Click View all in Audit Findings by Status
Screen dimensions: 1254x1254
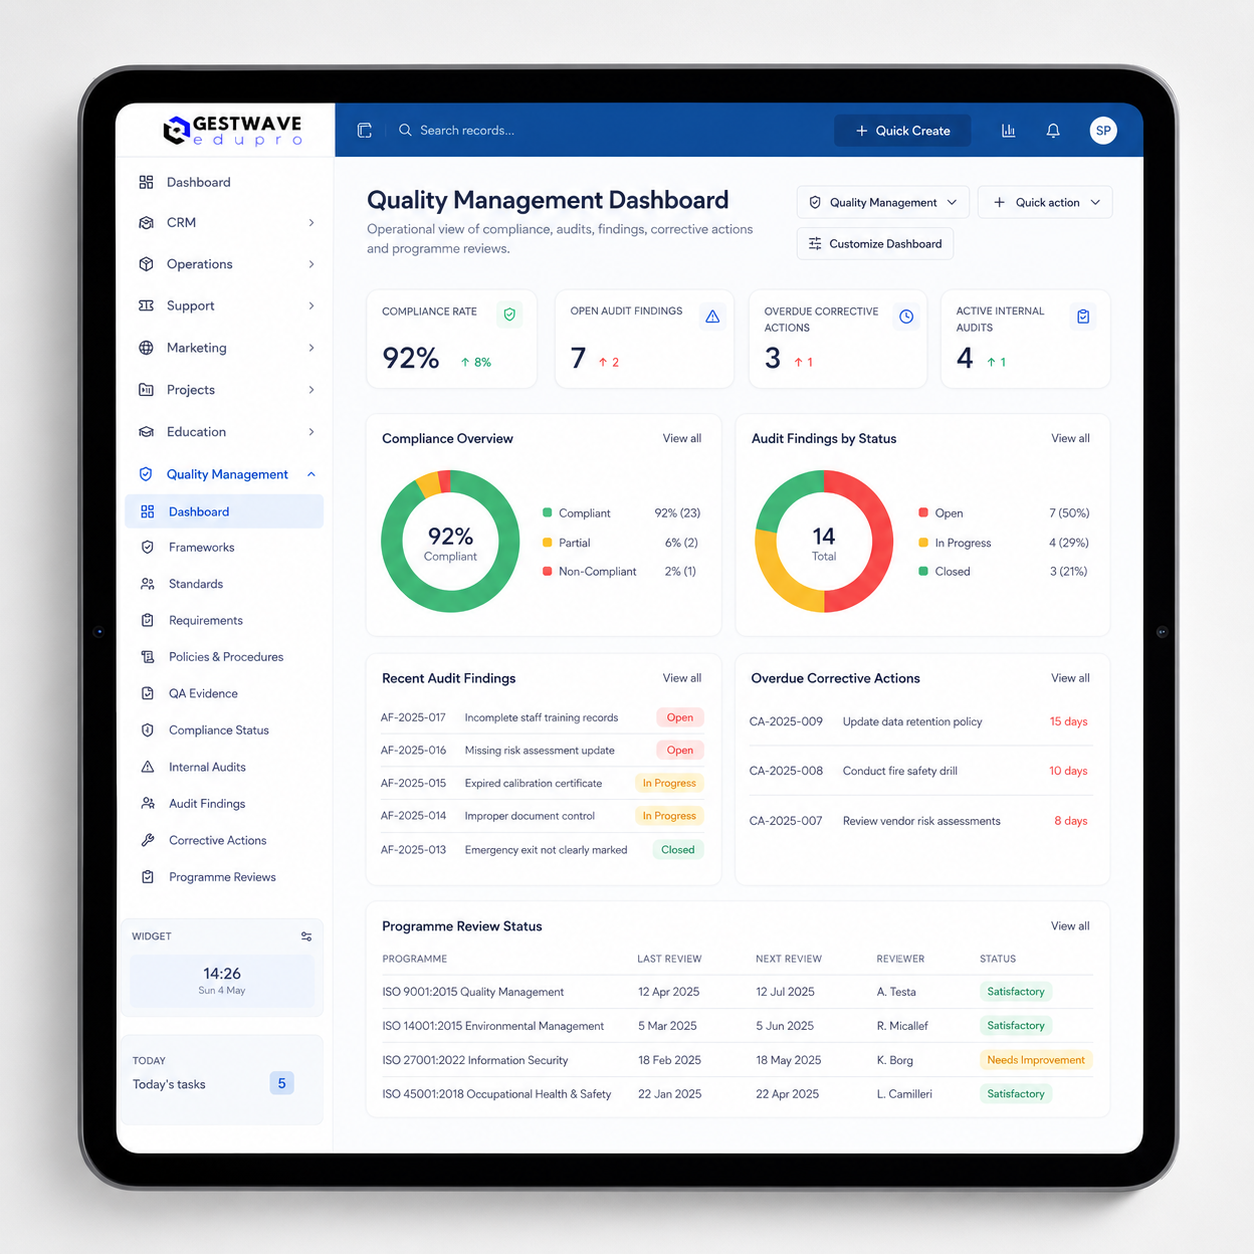pos(1070,438)
